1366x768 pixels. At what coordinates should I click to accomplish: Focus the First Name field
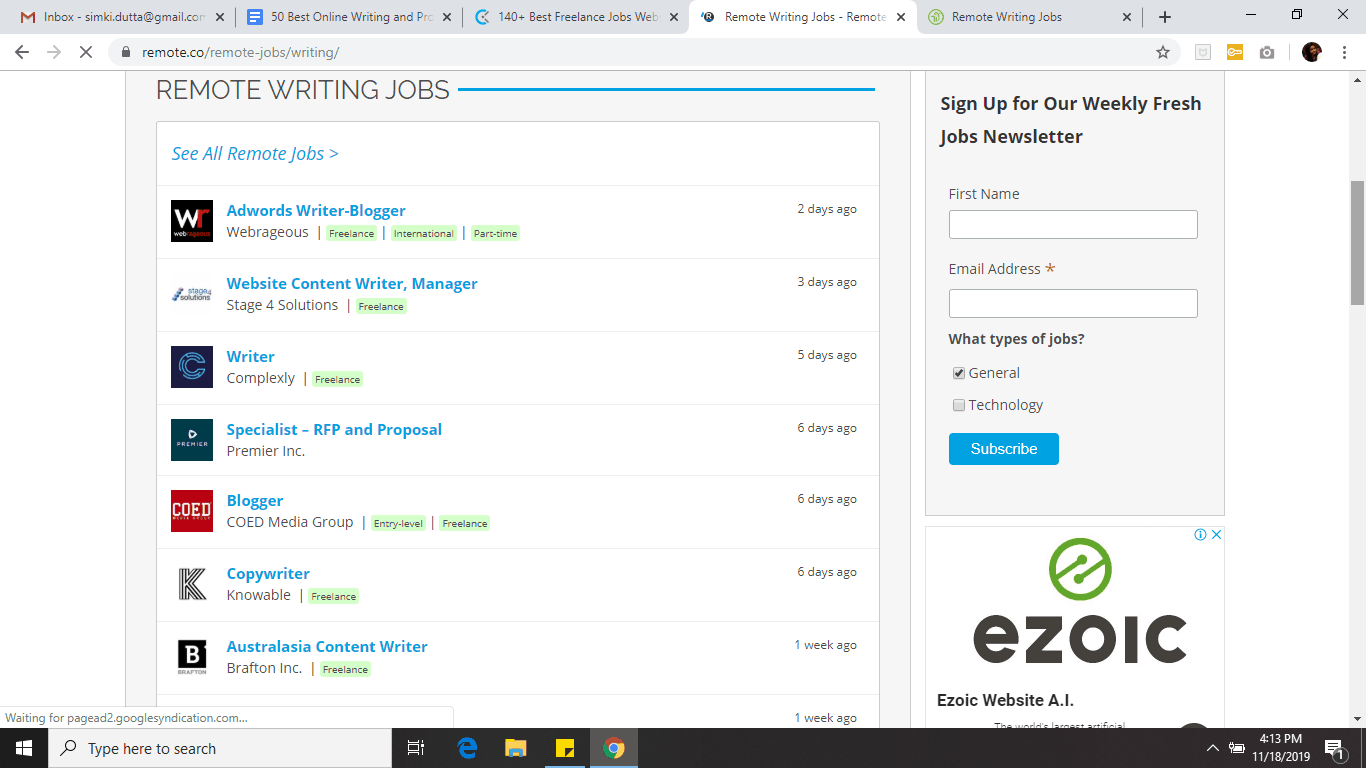point(1073,224)
